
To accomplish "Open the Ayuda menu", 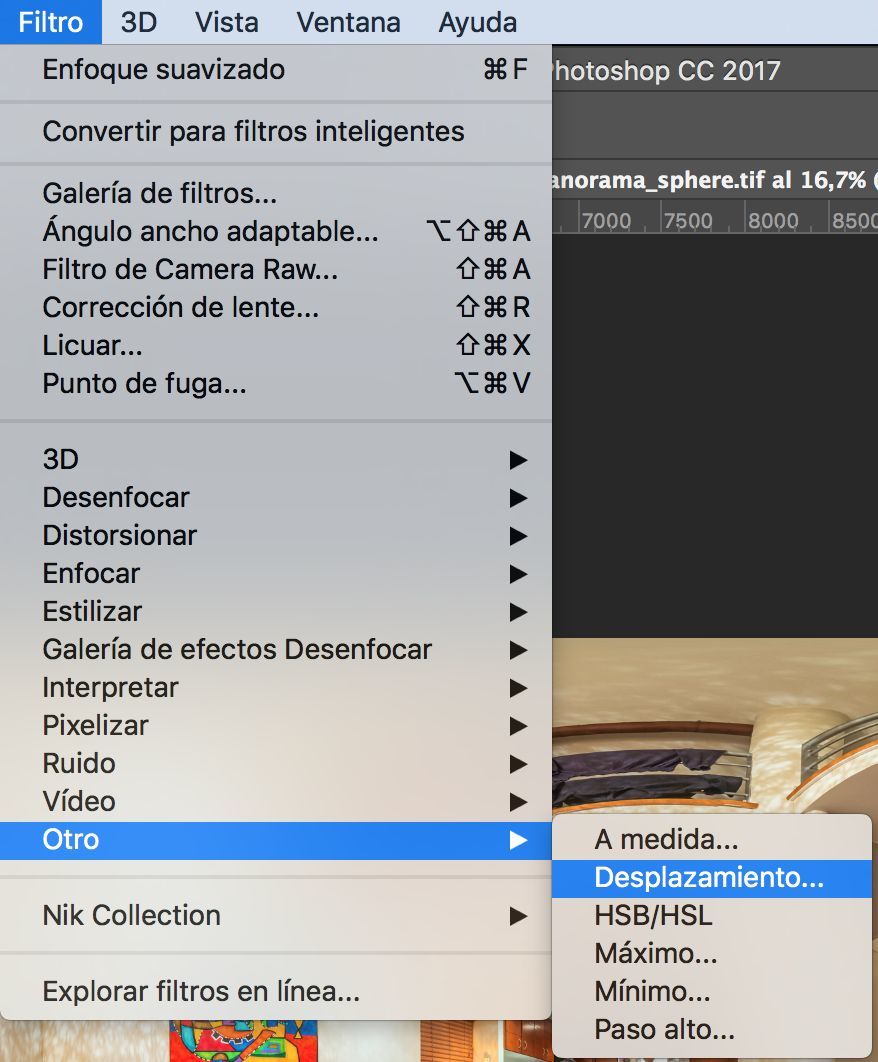I will (x=478, y=22).
